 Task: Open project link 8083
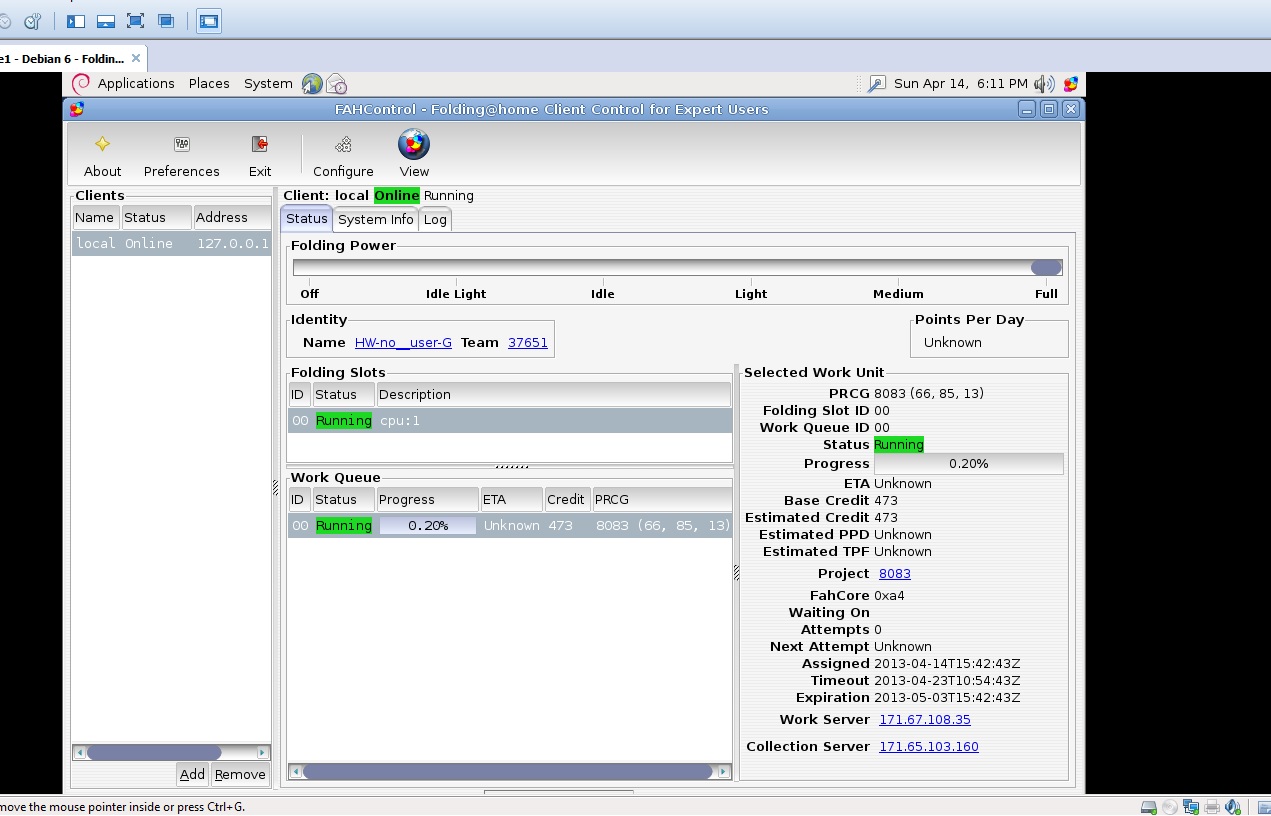pos(895,574)
